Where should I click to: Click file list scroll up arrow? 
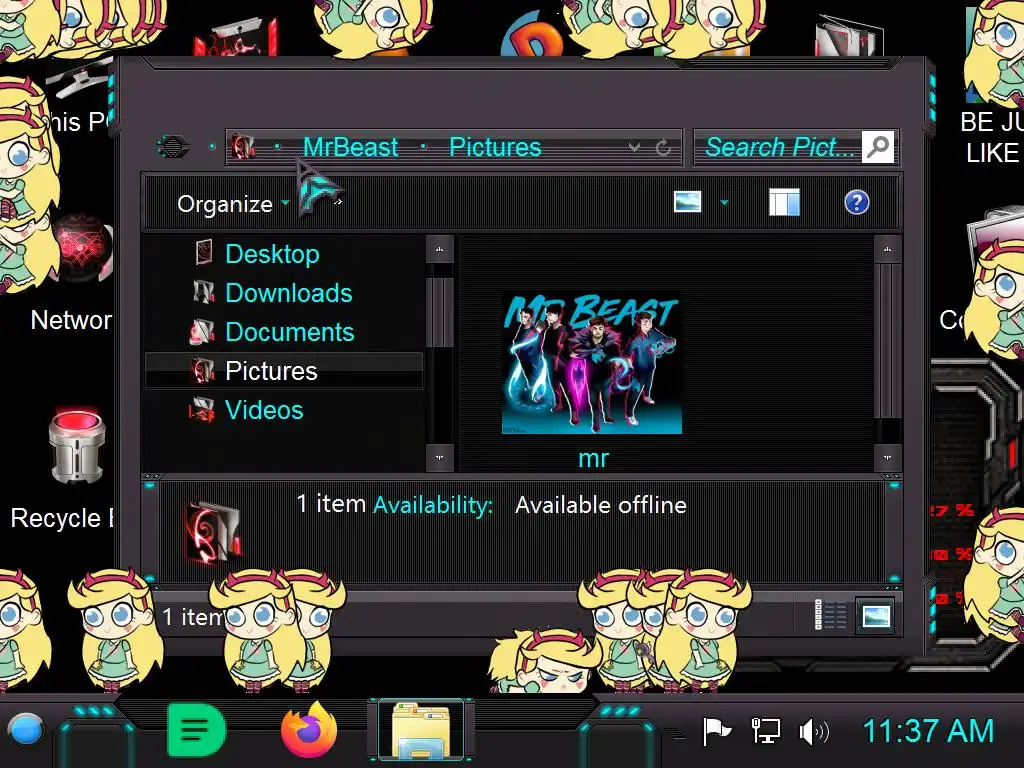click(887, 249)
